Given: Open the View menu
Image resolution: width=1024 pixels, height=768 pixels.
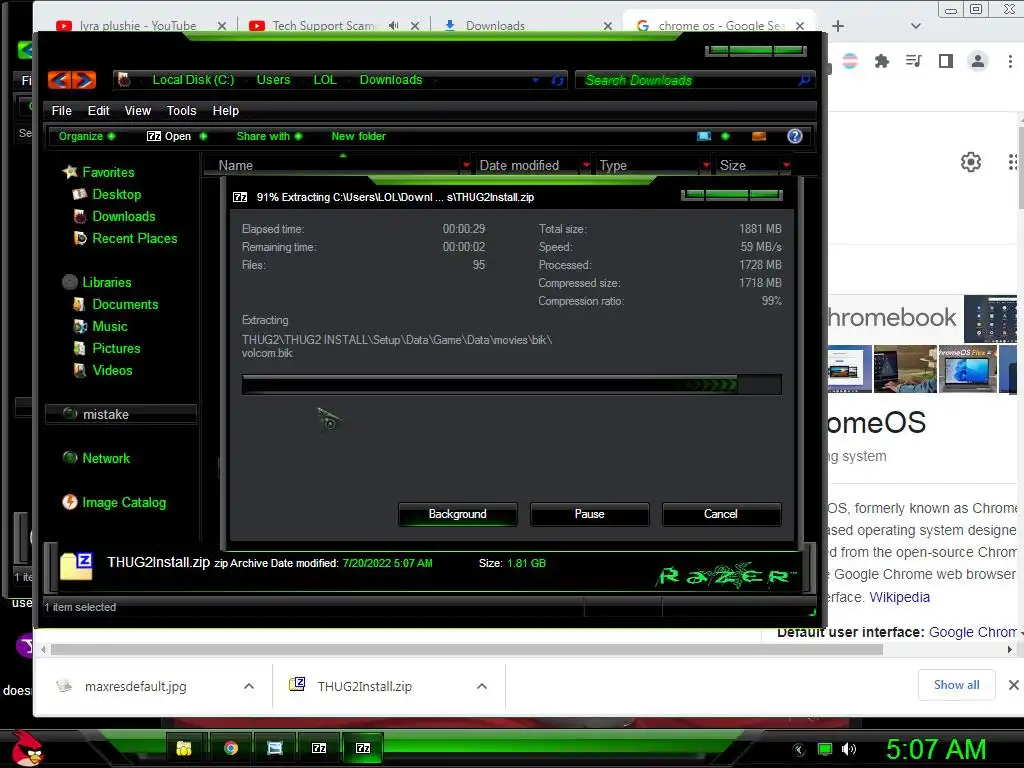Looking at the screenshot, I should click(x=138, y=111).
